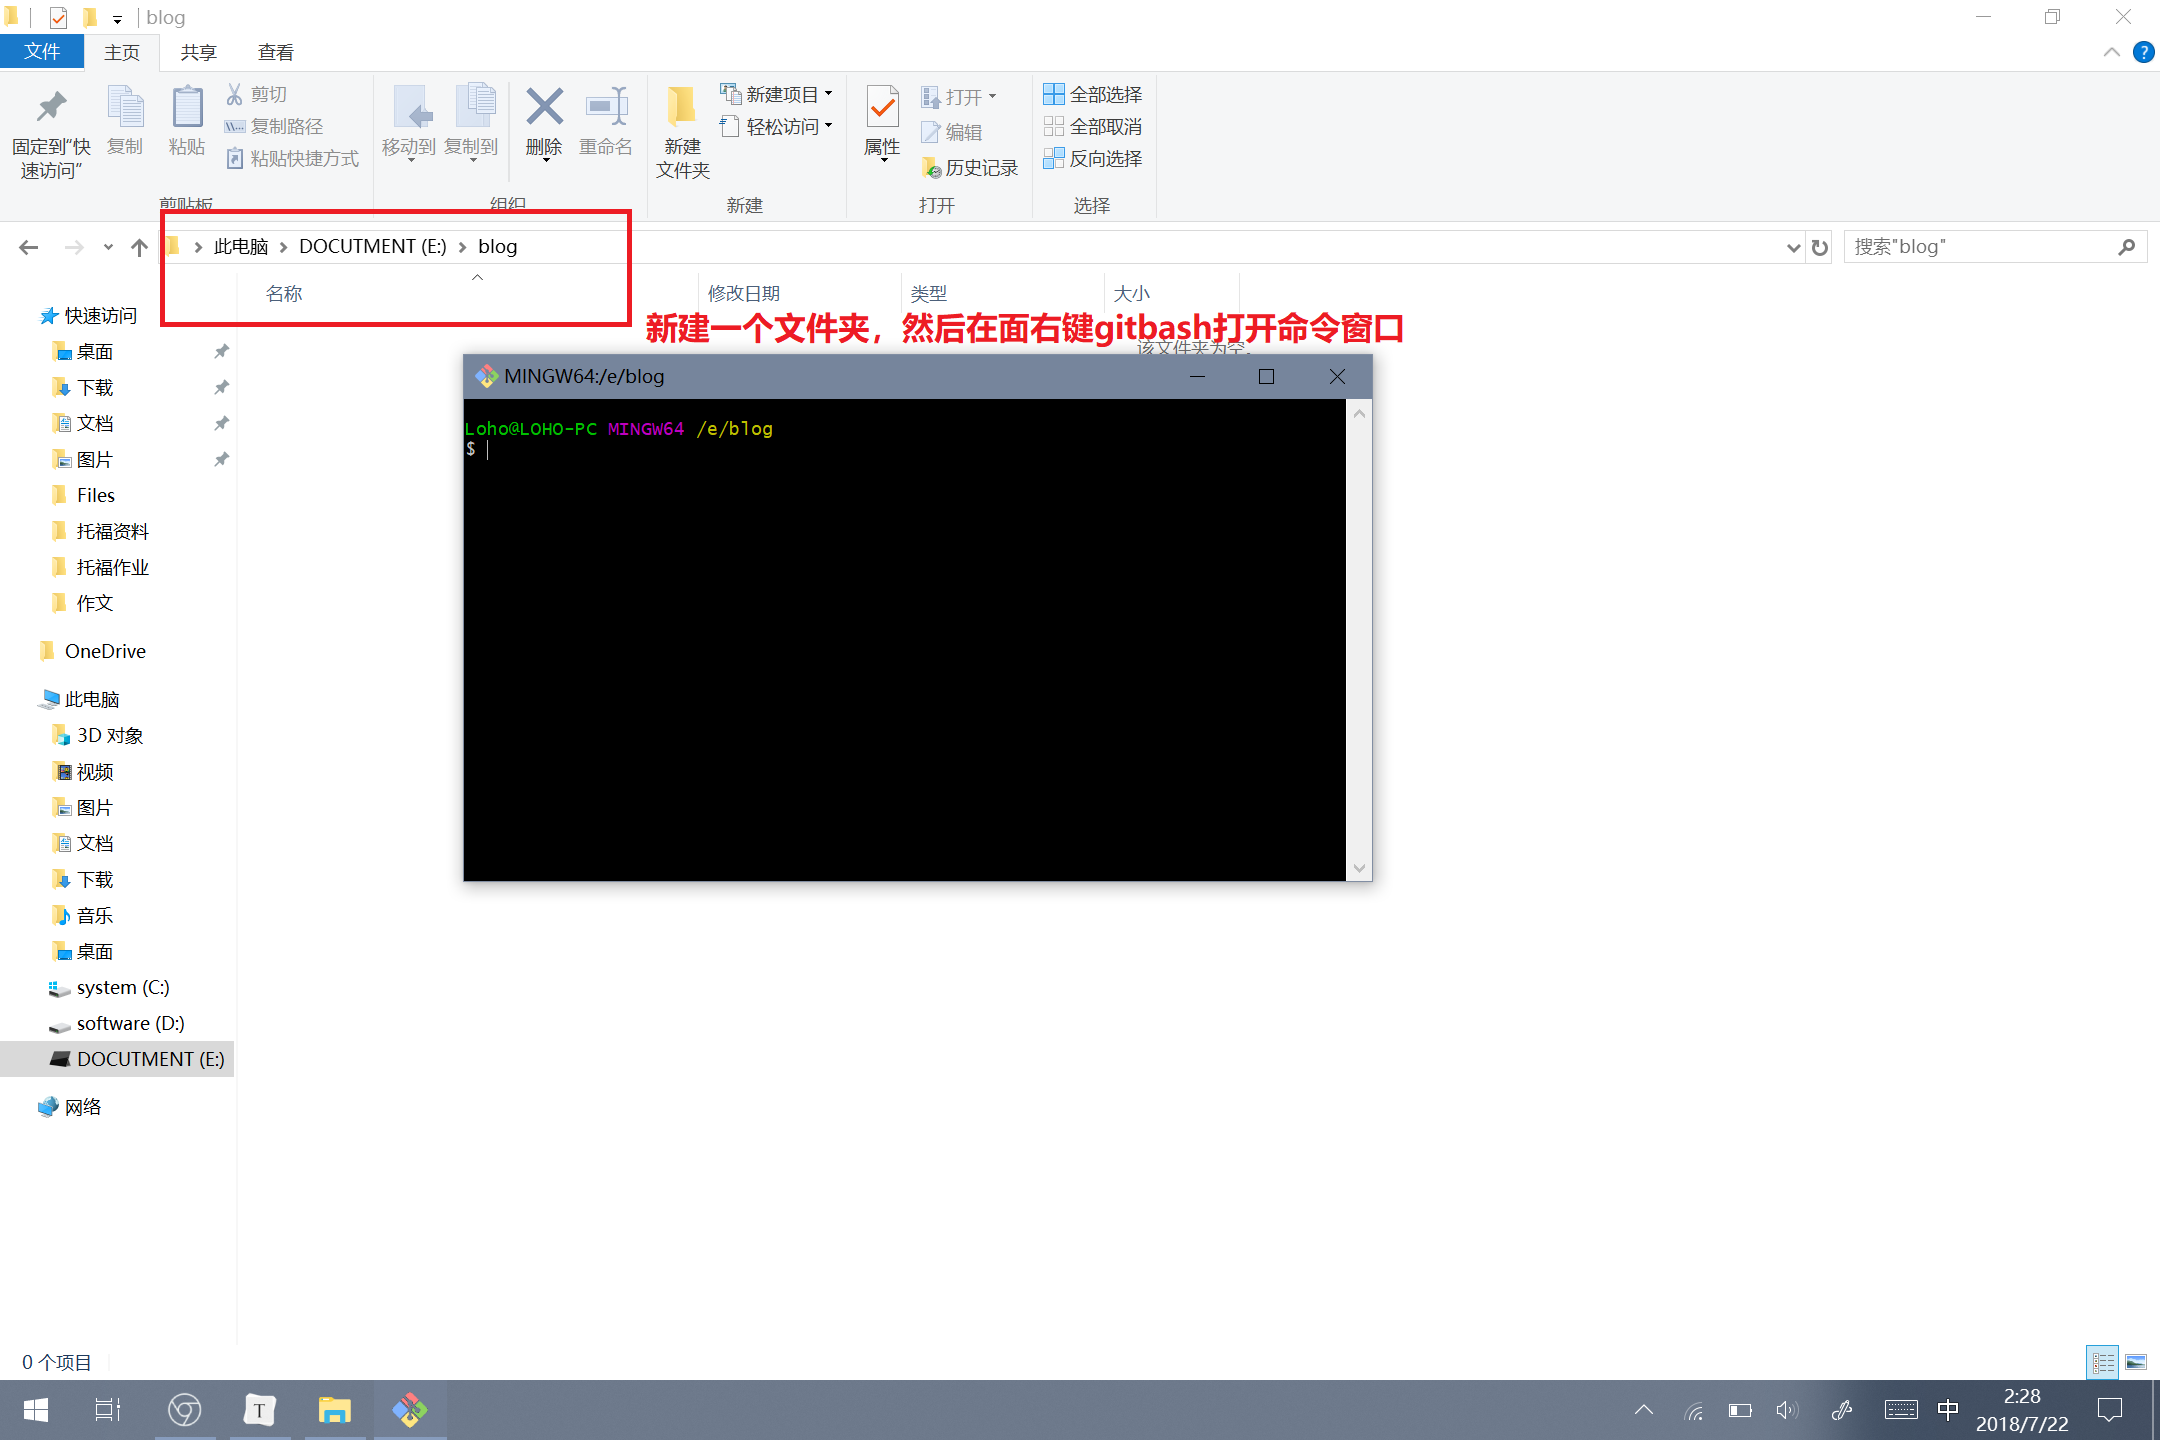This screenshot has width=2160, height=1440.
Task: Open Git Bash from the taskbar
Action: click(410, 1410)
